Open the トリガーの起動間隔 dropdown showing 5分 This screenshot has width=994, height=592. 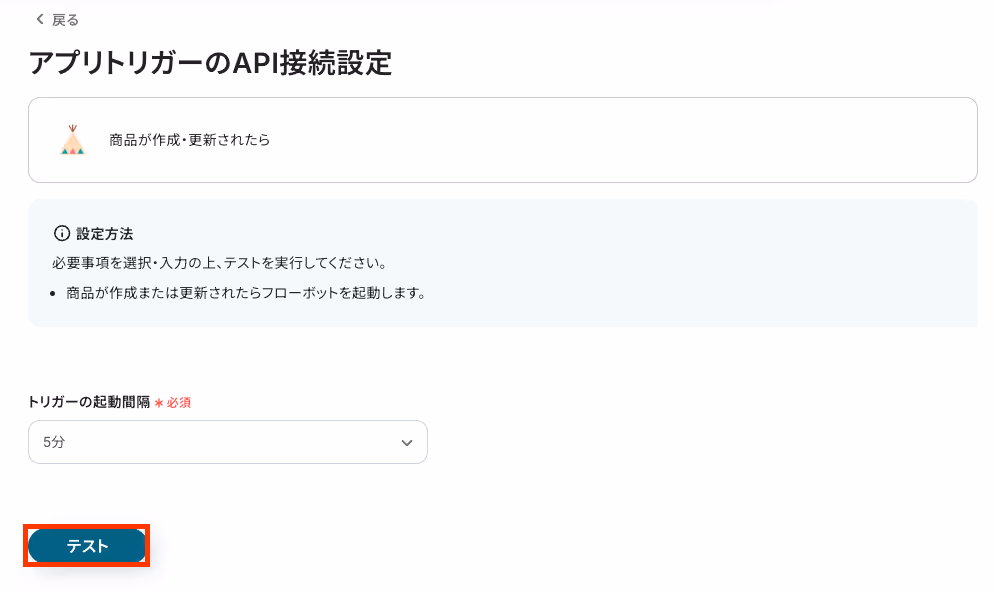click(228, 442)
